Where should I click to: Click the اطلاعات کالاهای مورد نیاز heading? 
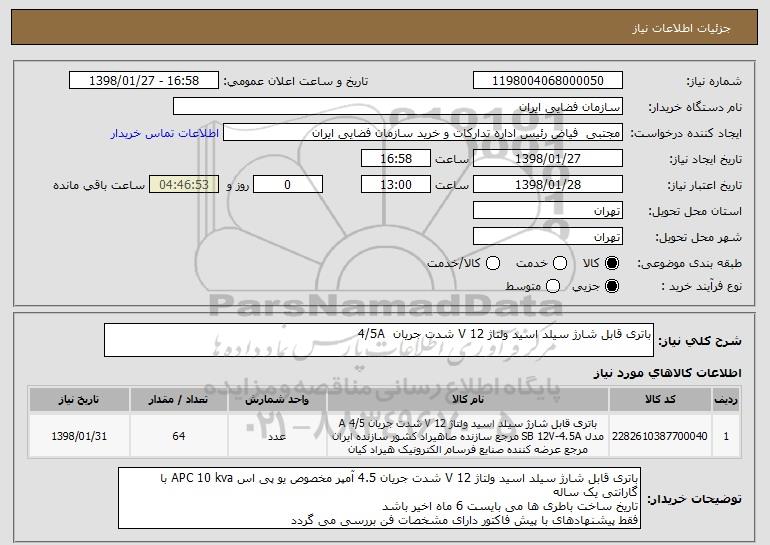[x=667, y=373]
